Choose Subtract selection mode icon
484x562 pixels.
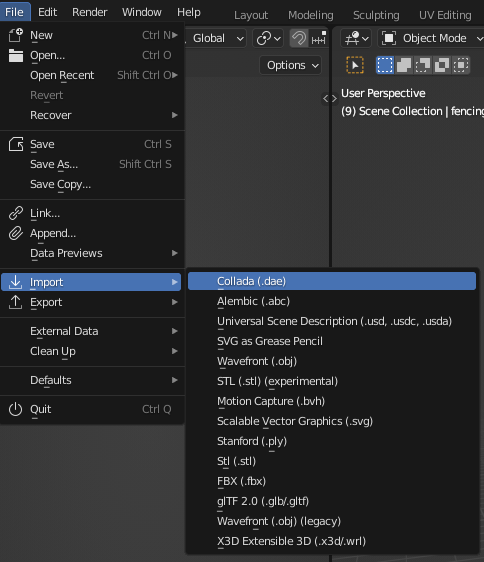[423, 65]
